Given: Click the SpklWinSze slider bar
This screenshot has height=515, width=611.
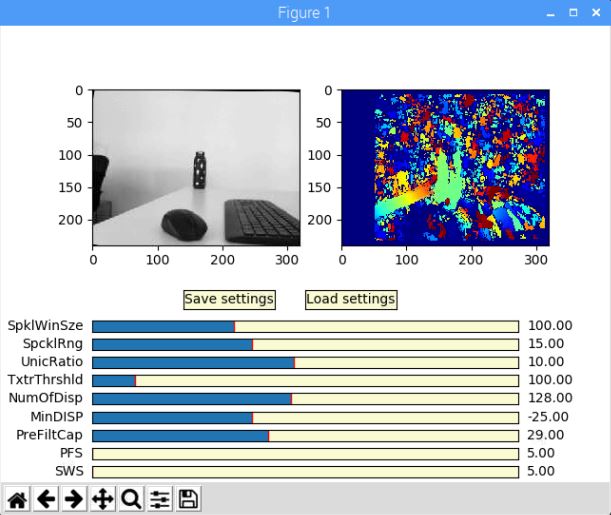Looking at the screenshot, I should coord(305,326).
